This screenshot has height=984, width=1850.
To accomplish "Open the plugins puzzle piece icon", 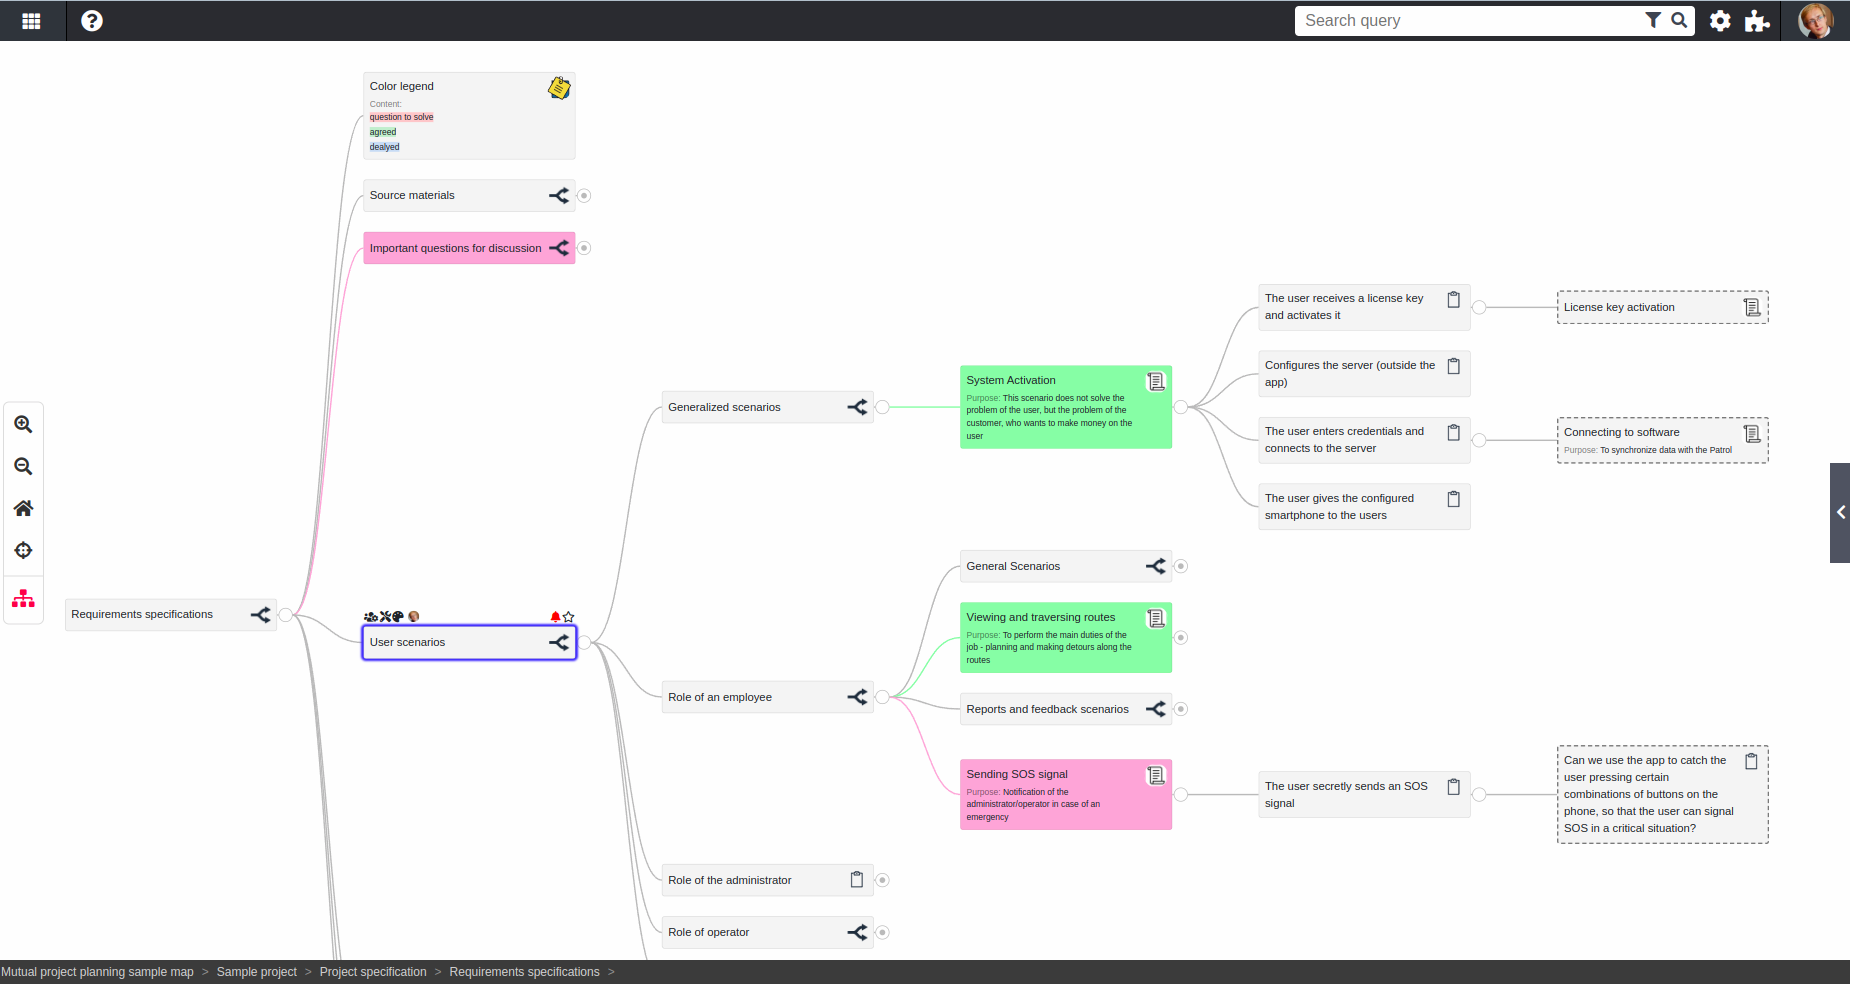I will pos(1757,21).
